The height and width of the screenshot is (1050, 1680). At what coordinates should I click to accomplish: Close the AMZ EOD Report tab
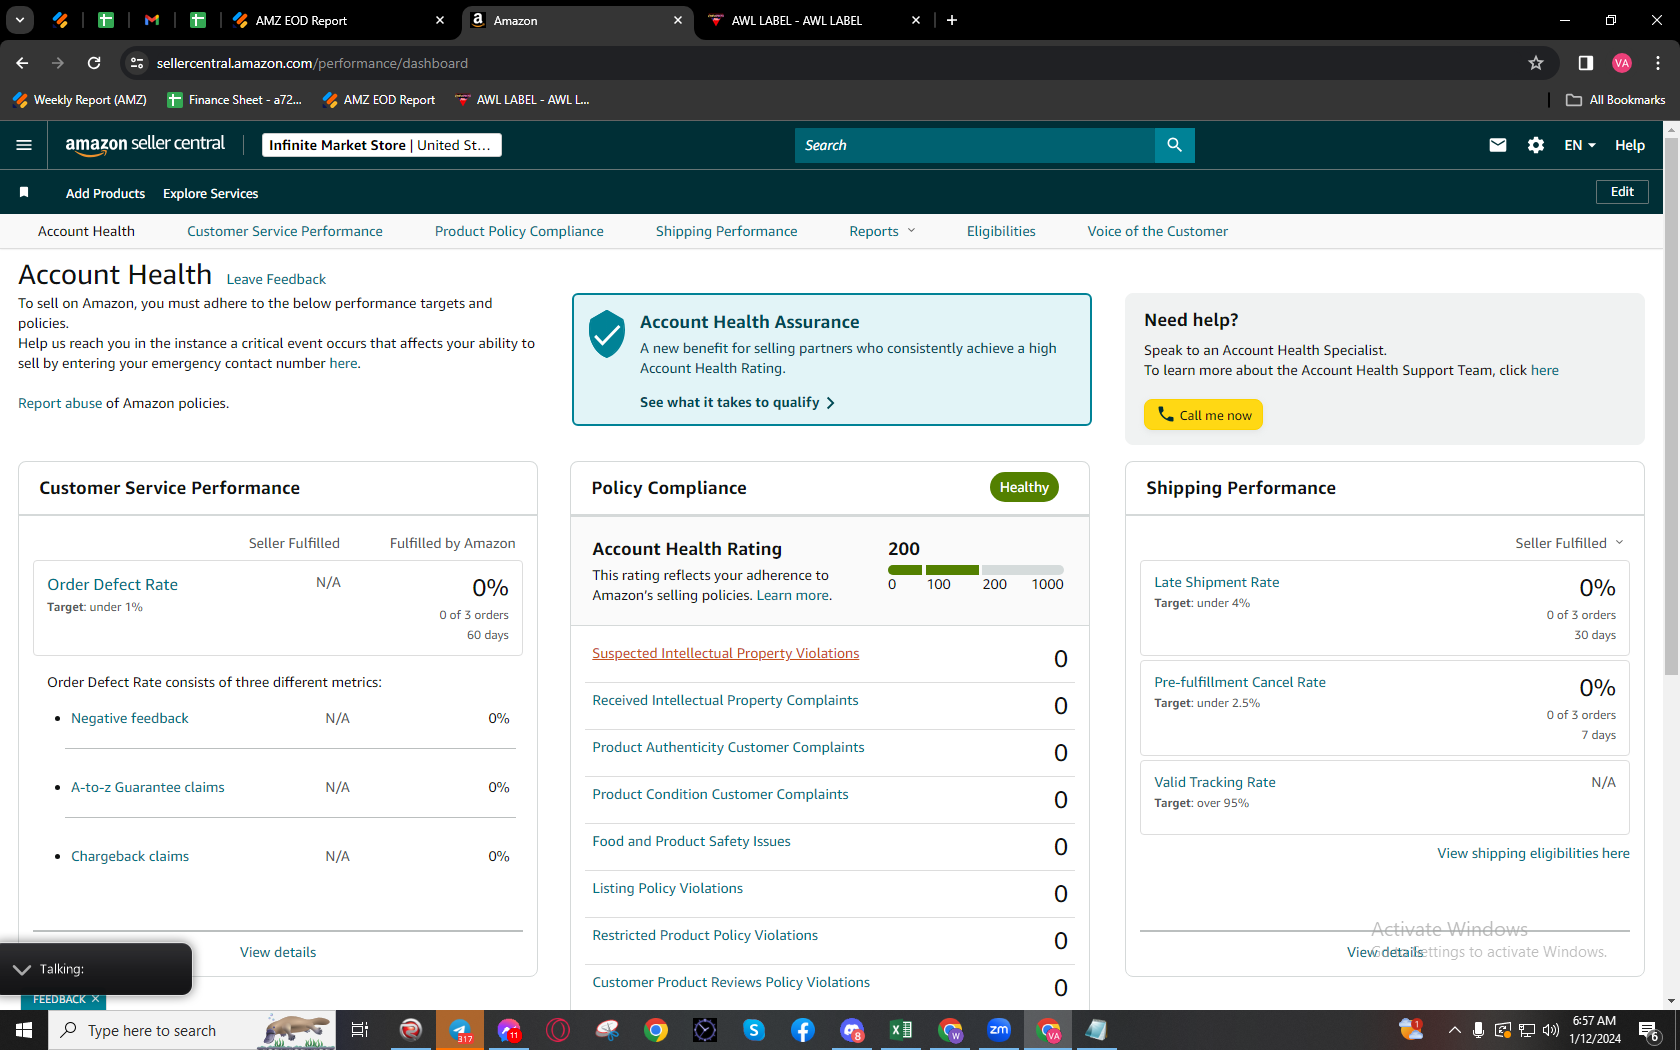440,20
